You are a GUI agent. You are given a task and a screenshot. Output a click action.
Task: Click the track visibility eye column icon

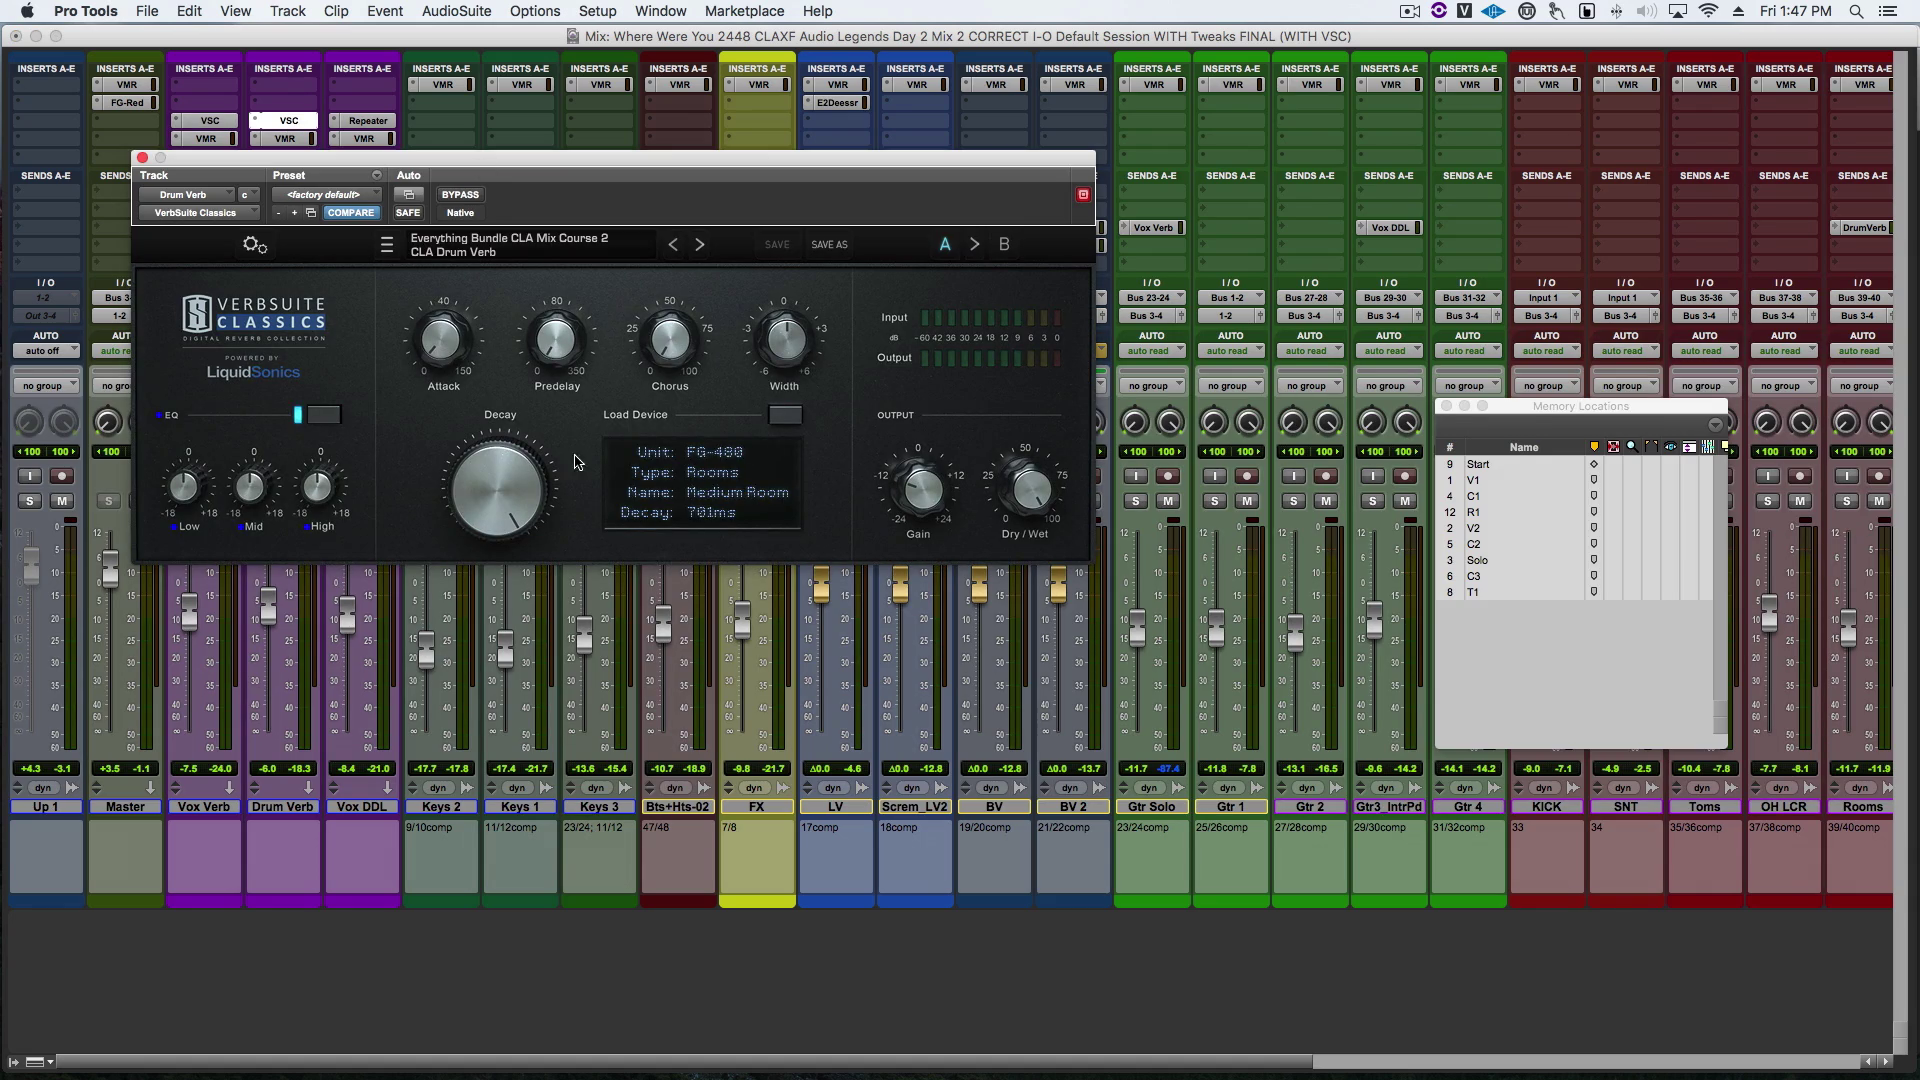1670,447
